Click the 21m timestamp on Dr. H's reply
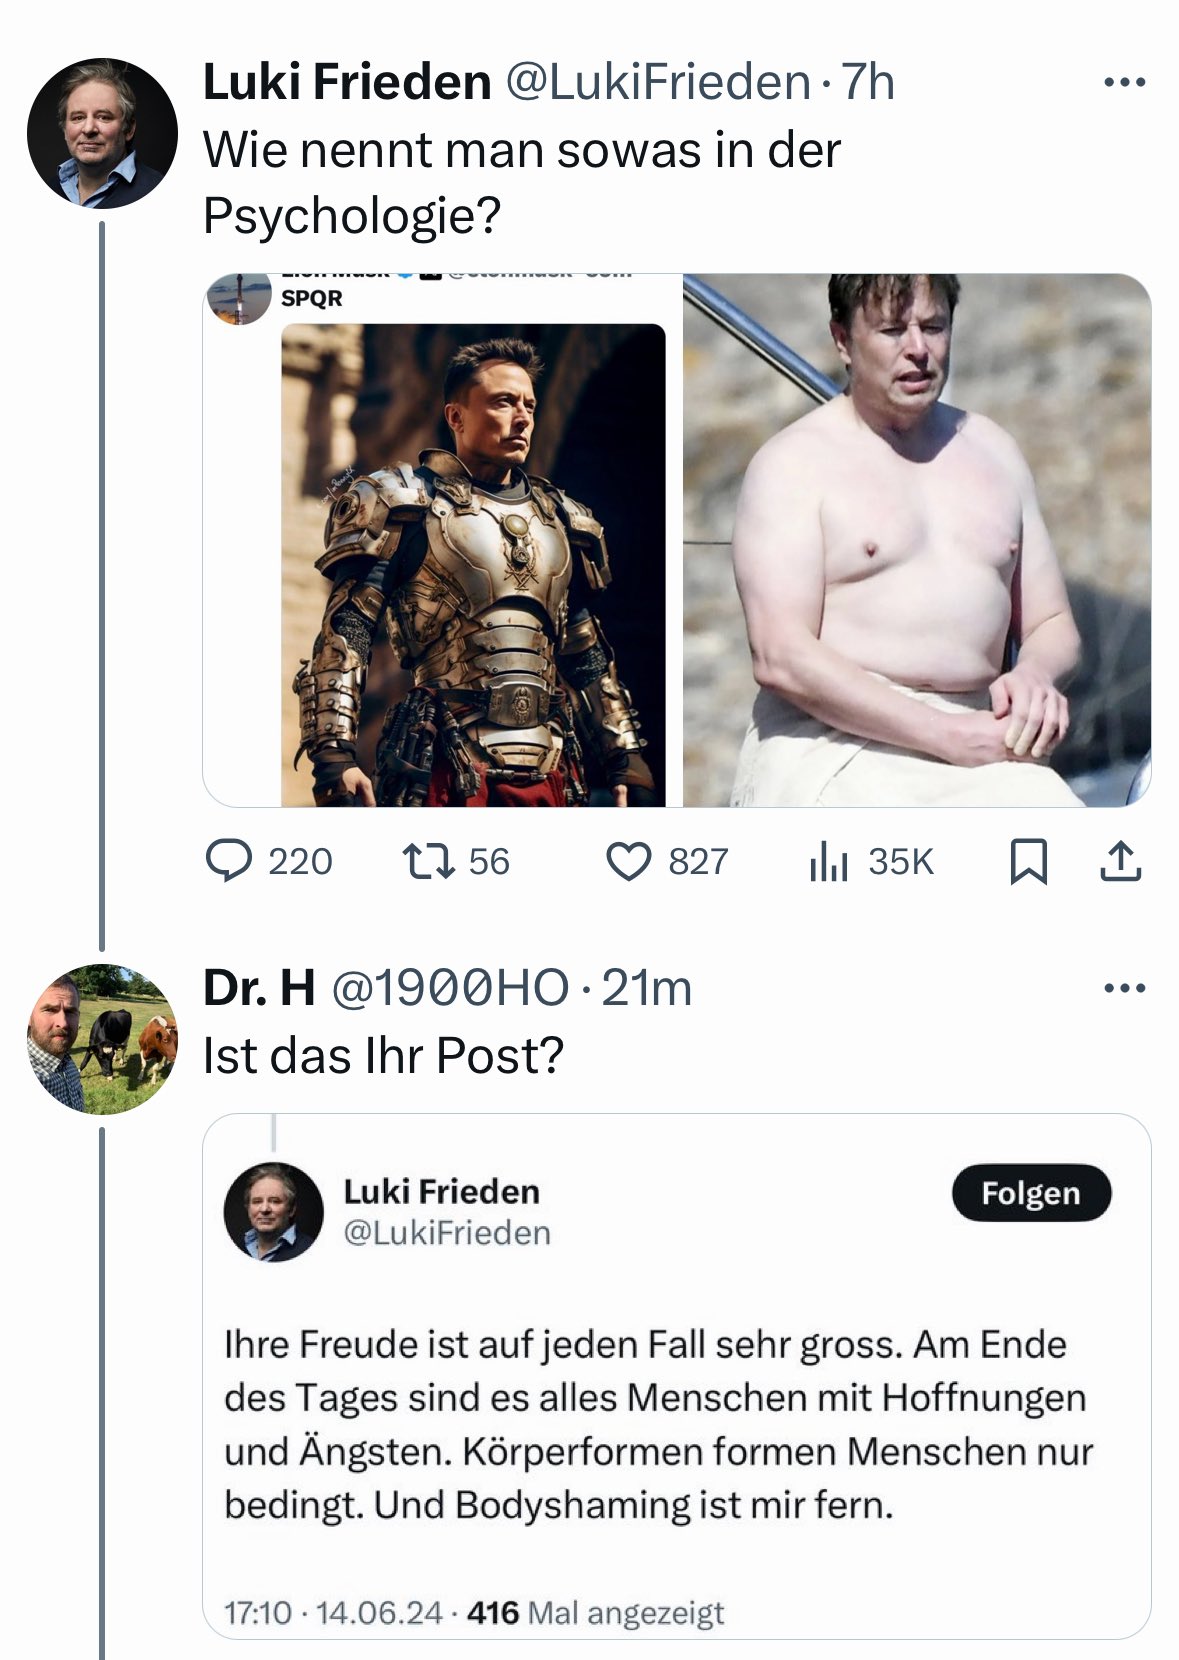1179x1660 pixels. click(x=647, y=988)
